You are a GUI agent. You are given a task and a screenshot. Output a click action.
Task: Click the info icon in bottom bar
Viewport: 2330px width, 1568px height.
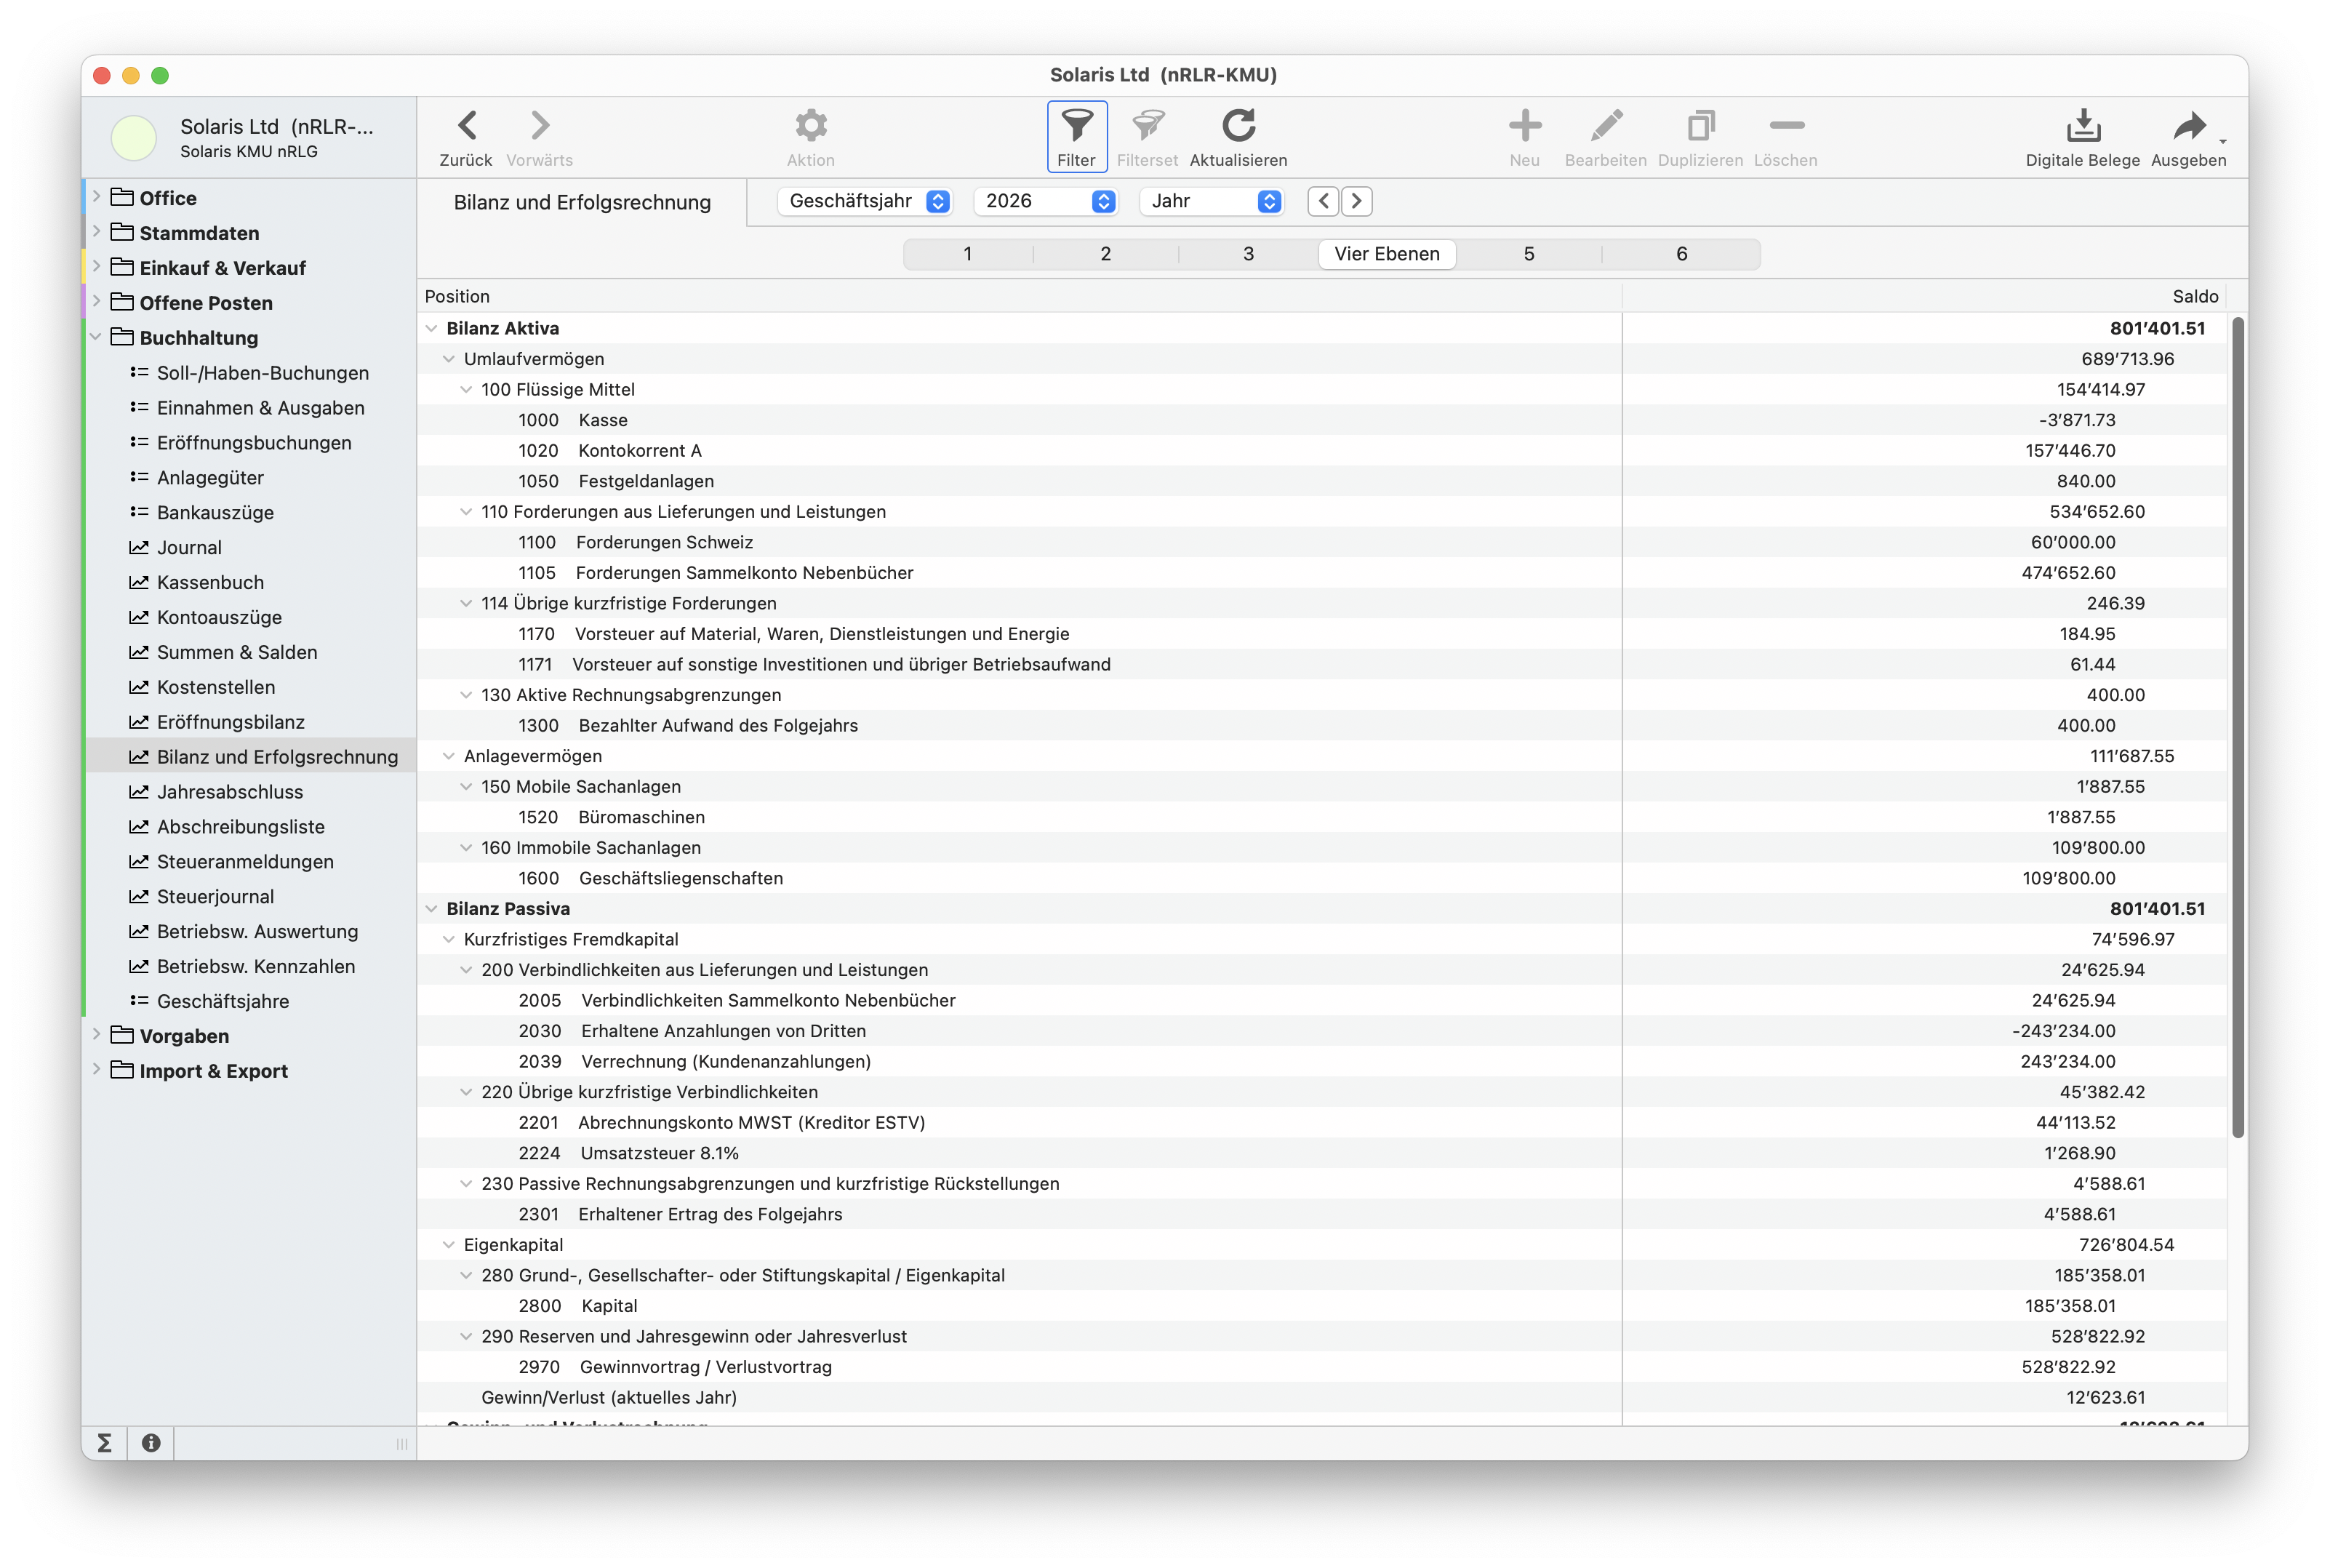pyautogui.click(x=151, y=1443)
